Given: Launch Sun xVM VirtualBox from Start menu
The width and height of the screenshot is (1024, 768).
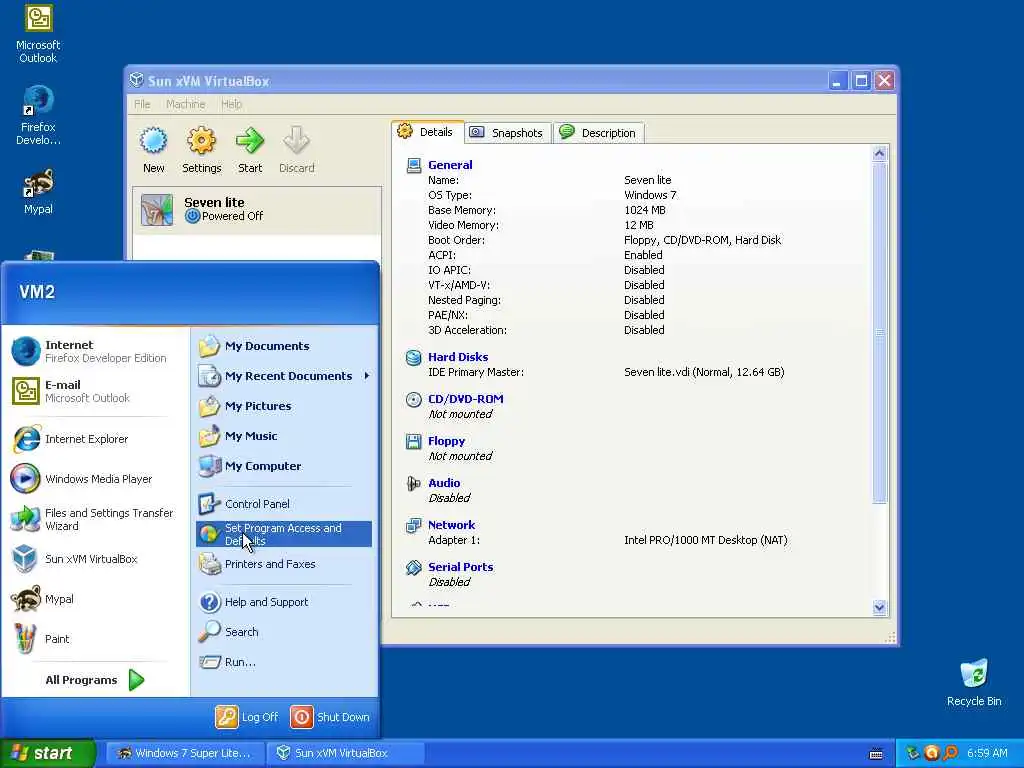Looking at the screenshot, I should click(x=95, y=559).
